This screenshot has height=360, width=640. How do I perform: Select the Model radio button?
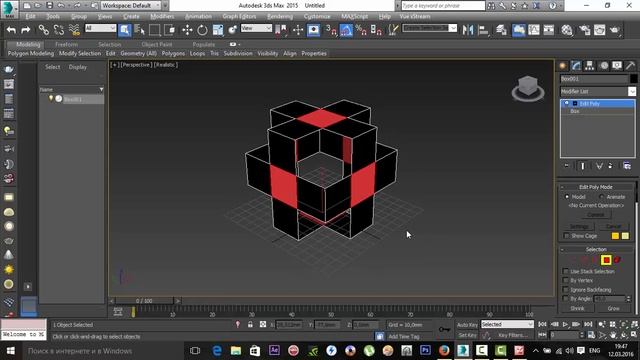pyautogui.click(x=567, y=197)
